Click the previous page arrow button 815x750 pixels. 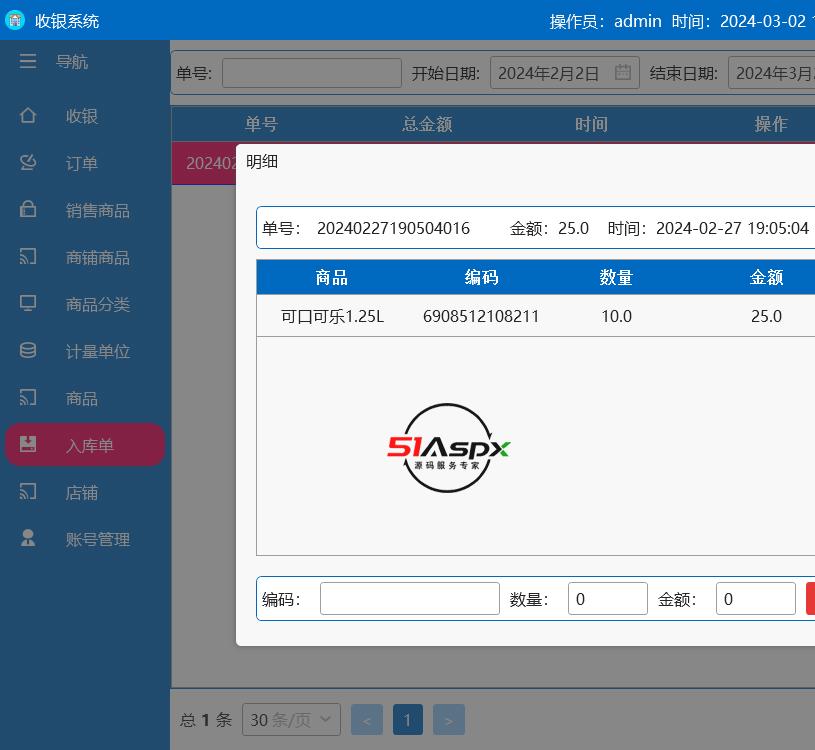[x=367, y=720]
